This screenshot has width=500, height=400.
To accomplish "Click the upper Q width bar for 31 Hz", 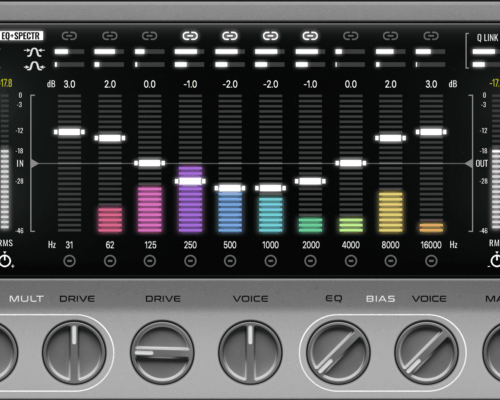I will tap(69, 52).
